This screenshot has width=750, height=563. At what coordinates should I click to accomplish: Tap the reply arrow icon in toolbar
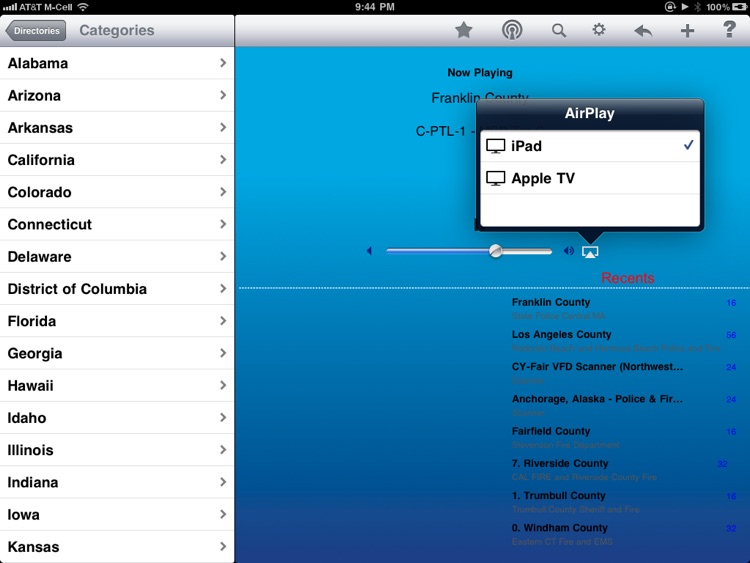(x=643, y=32)
